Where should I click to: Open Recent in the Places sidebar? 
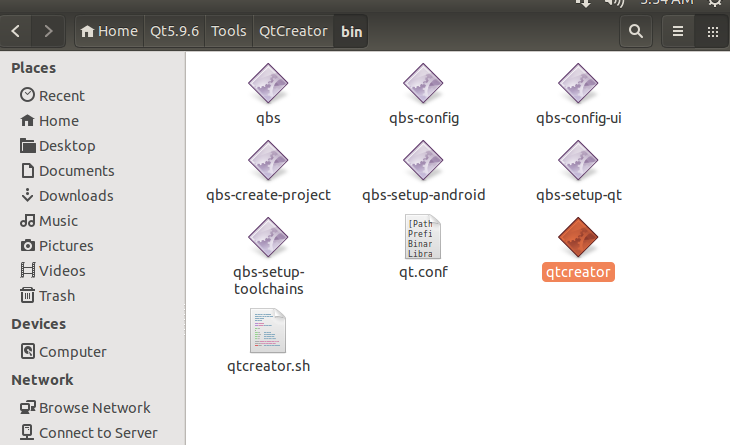point(52,95)
